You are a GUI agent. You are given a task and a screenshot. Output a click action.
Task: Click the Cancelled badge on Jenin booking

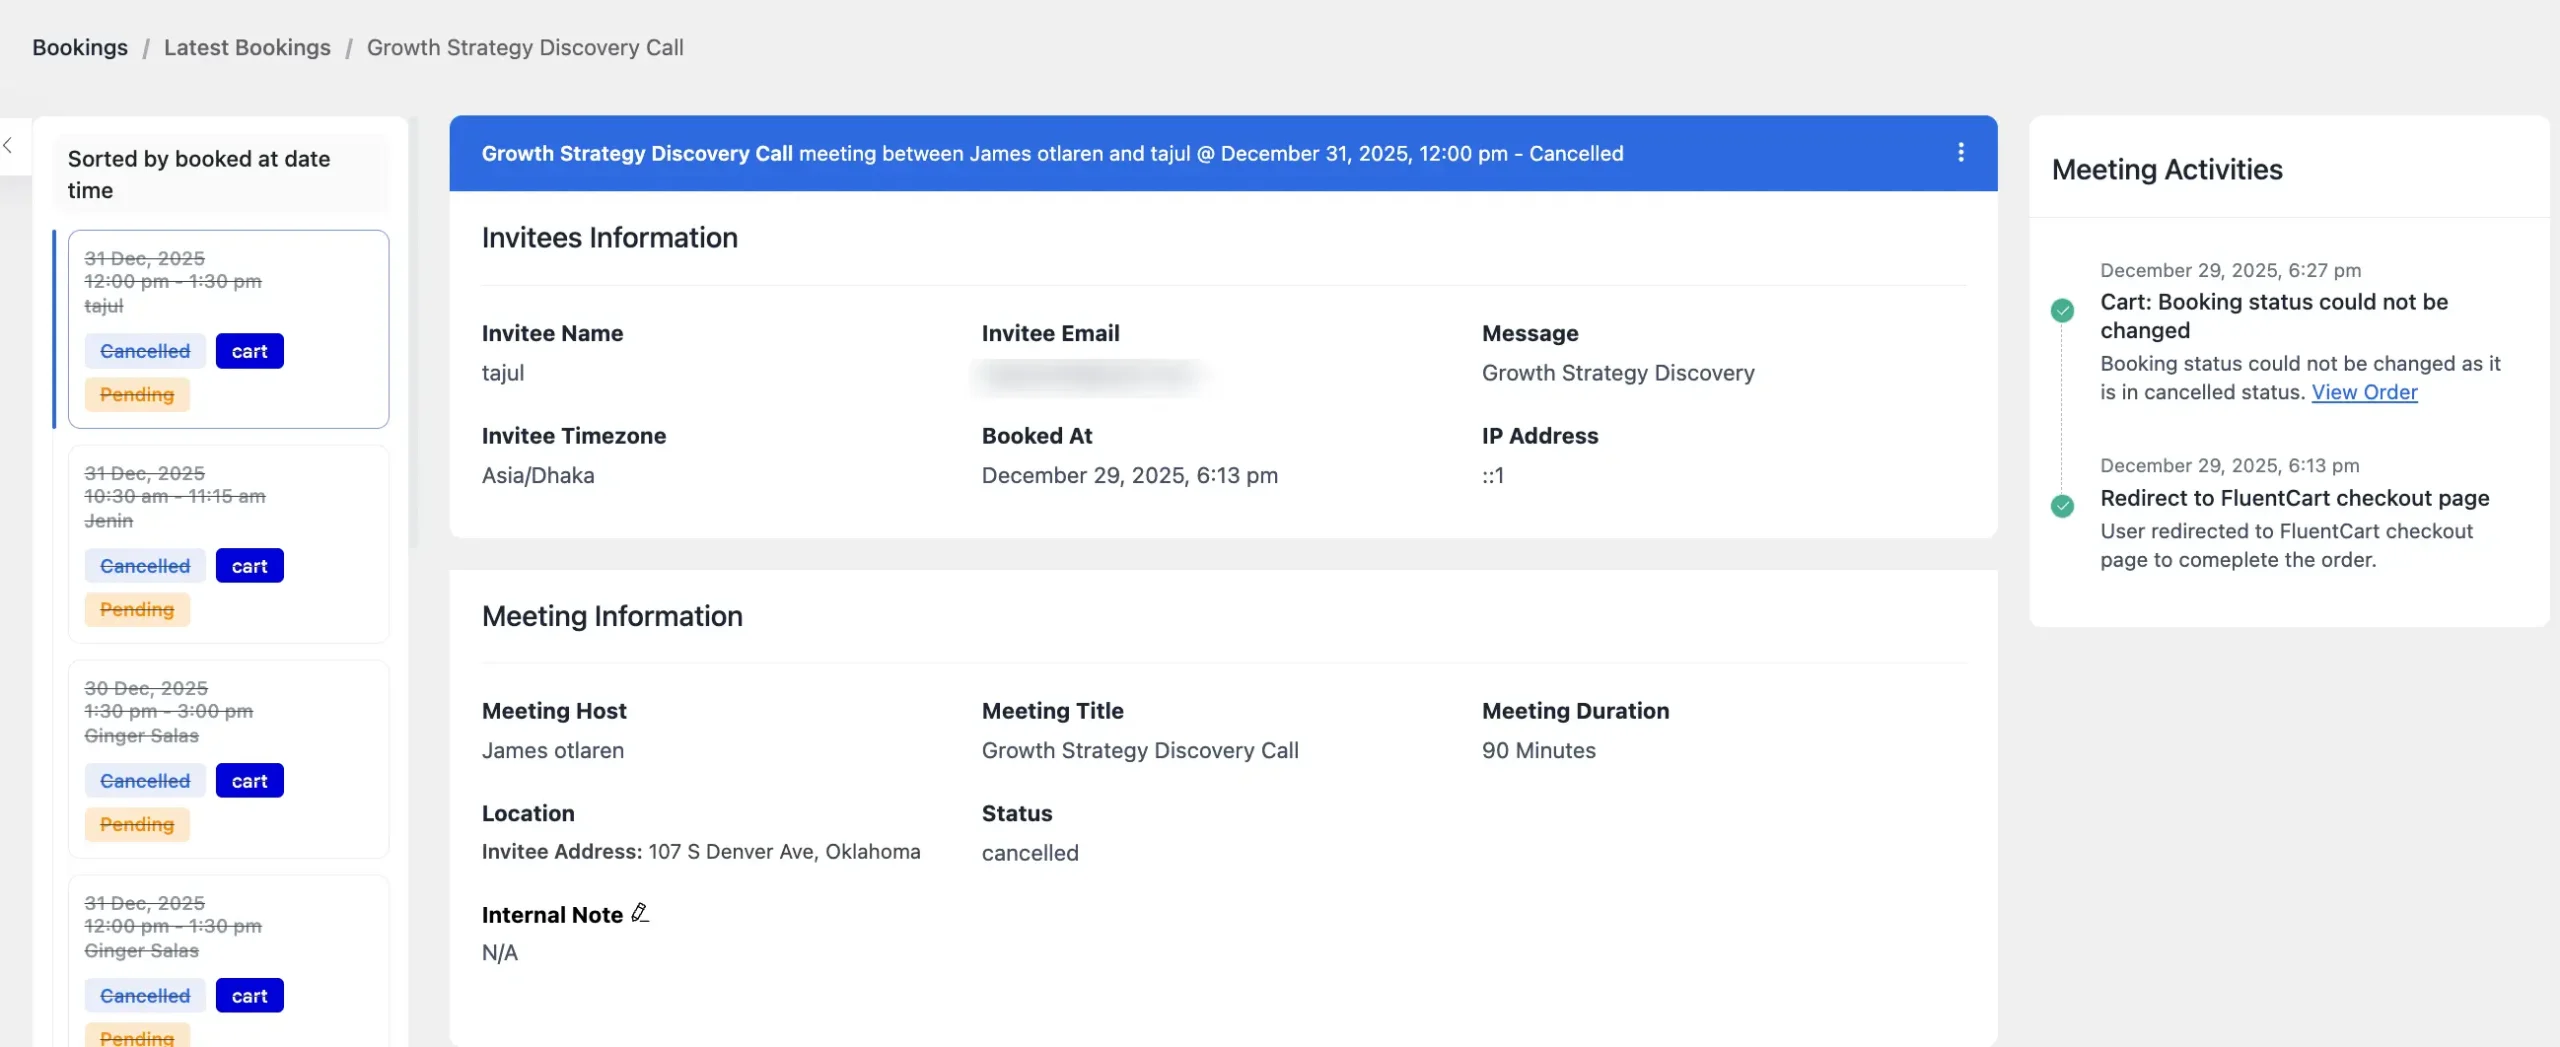(x=145, y=567)
